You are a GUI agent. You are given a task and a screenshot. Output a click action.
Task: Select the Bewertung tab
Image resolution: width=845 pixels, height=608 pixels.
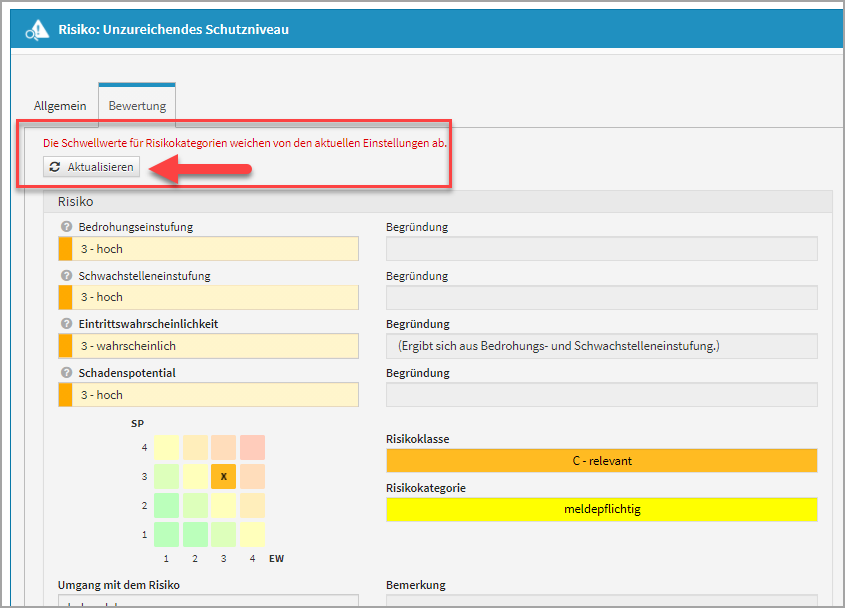pos(137,106)
